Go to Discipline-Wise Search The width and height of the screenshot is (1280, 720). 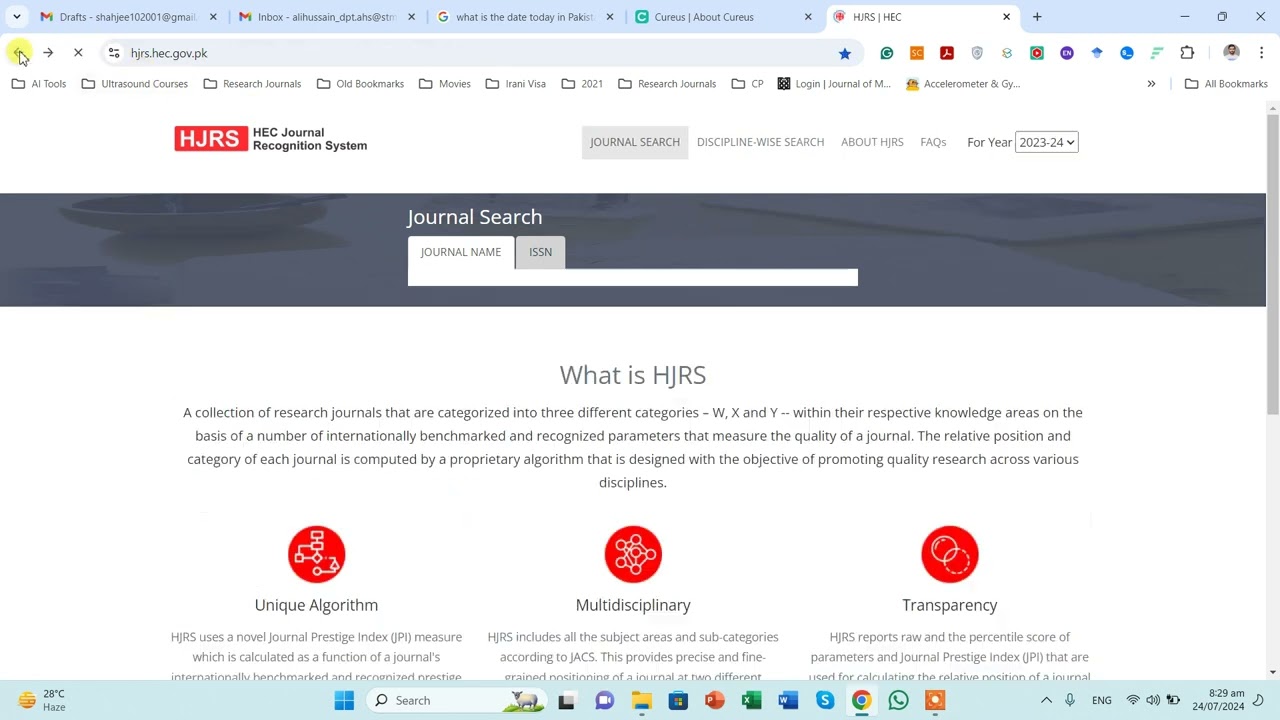[760, 142]
